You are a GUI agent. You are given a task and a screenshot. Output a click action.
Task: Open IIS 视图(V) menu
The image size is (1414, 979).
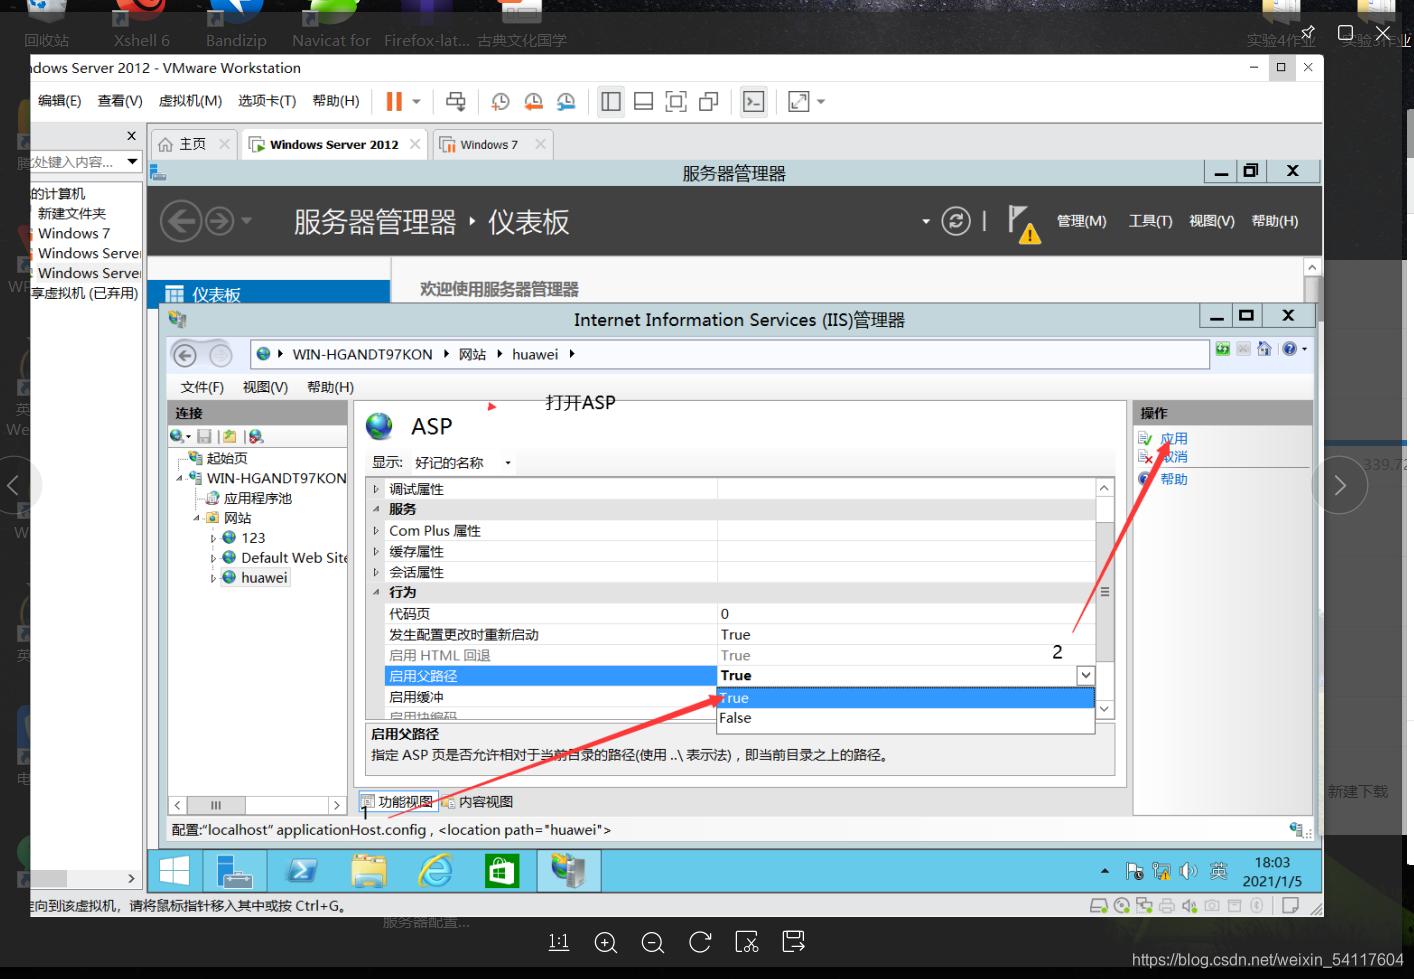[x=265, y=387]
